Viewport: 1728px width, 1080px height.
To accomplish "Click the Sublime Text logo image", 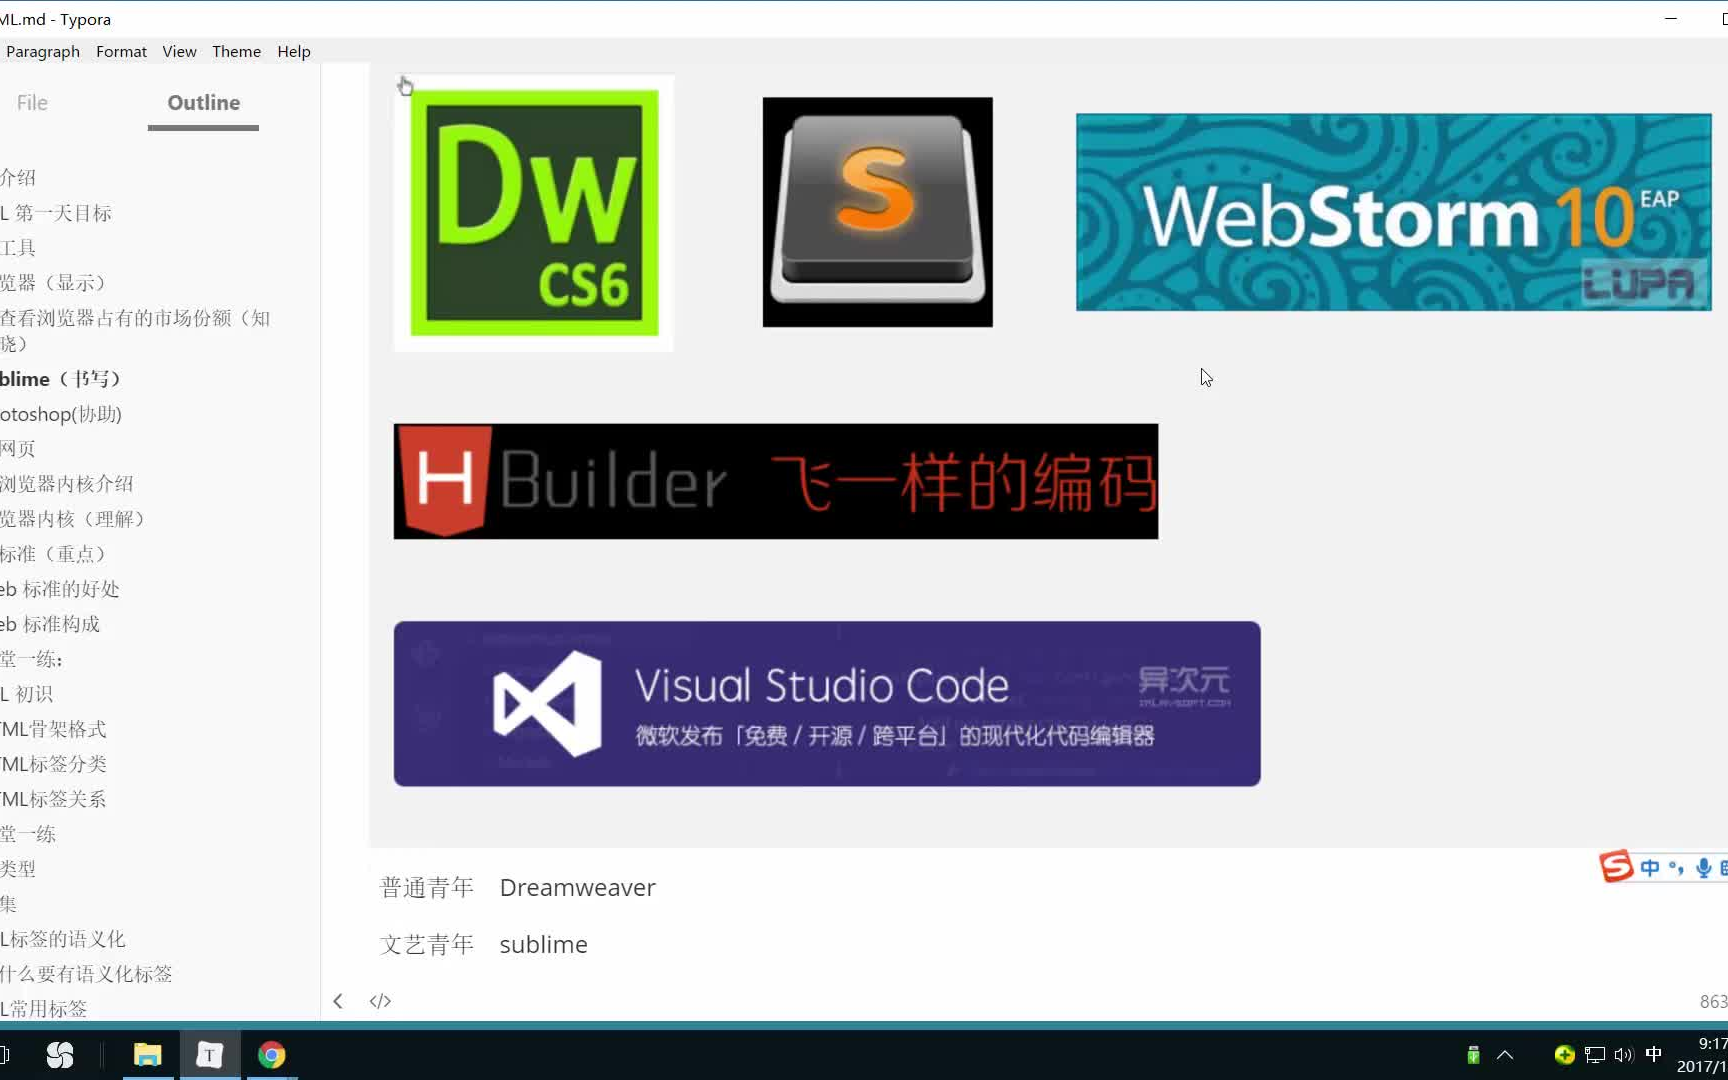I will click(x=877, y=212).
